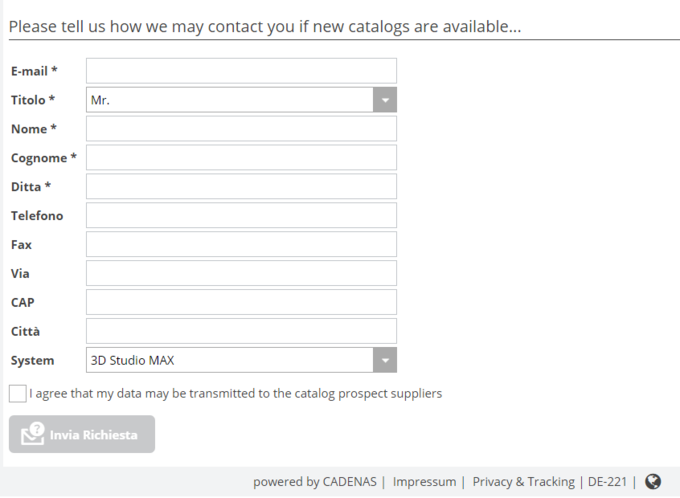The width and height of the screenshot is (680, 498).
Task: Open the Titolo dropdown arrow
Action: [x=385, y=100]
